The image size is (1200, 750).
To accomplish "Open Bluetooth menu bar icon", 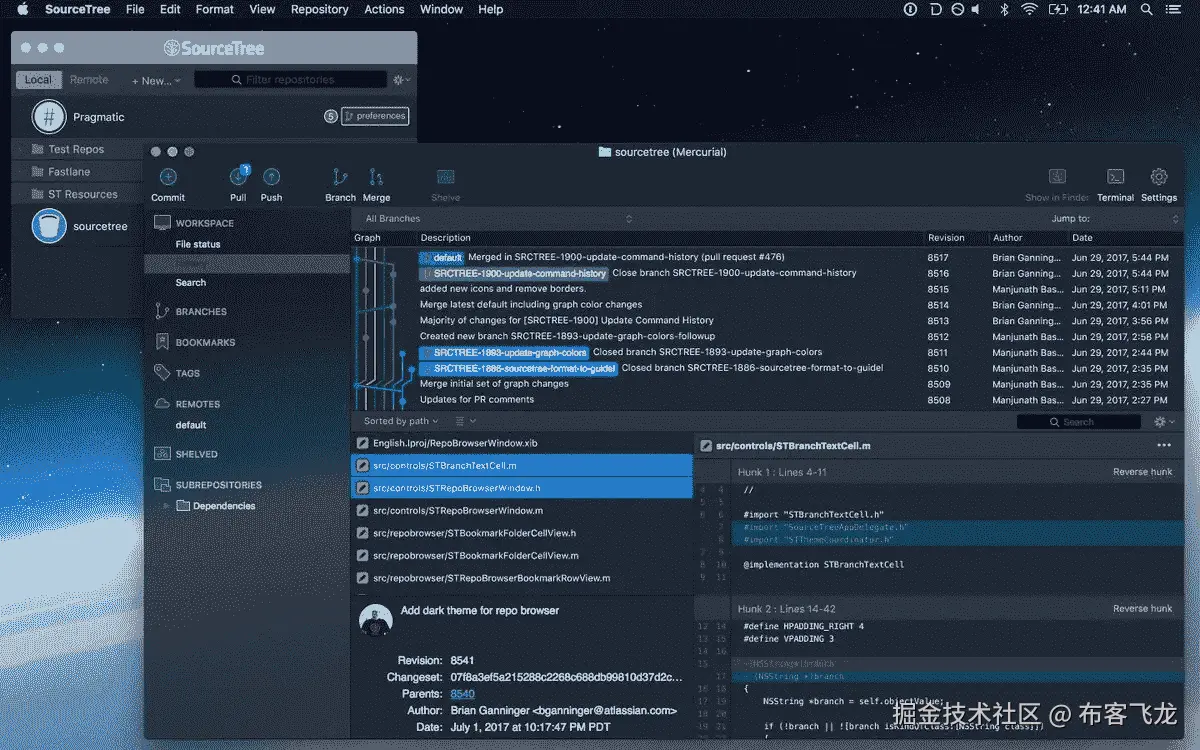I will (x=1004, y=9).
